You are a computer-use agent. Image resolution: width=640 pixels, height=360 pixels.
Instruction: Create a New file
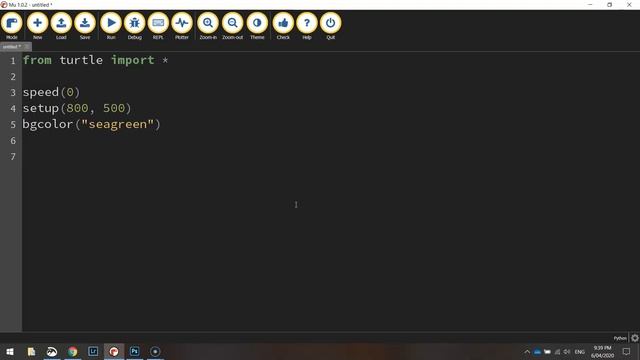coord(37,25)
